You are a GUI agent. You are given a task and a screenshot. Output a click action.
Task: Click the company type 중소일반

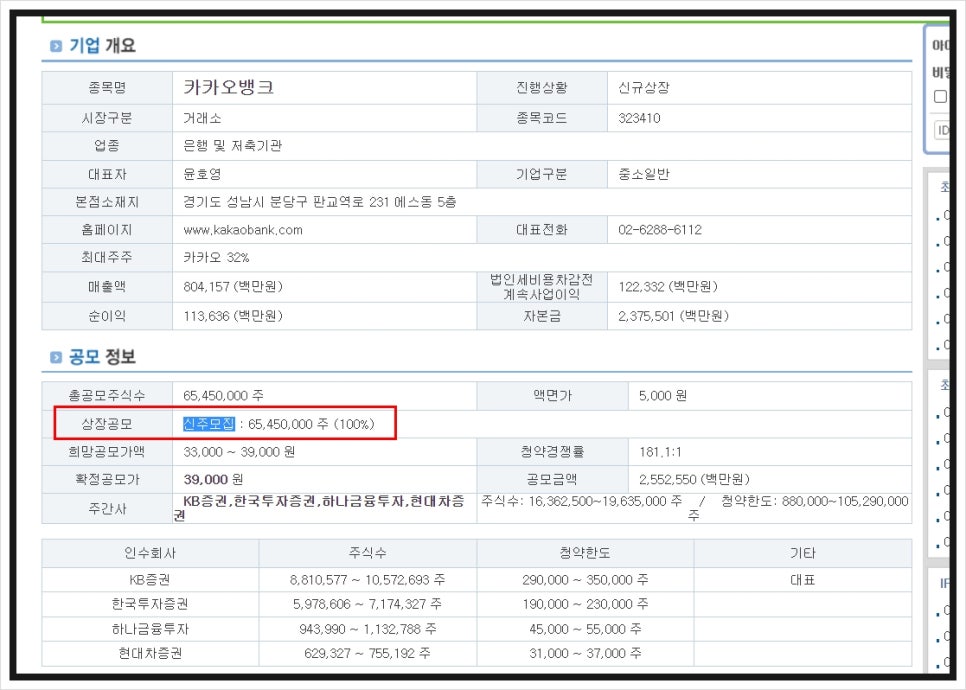tap(644, 174)
